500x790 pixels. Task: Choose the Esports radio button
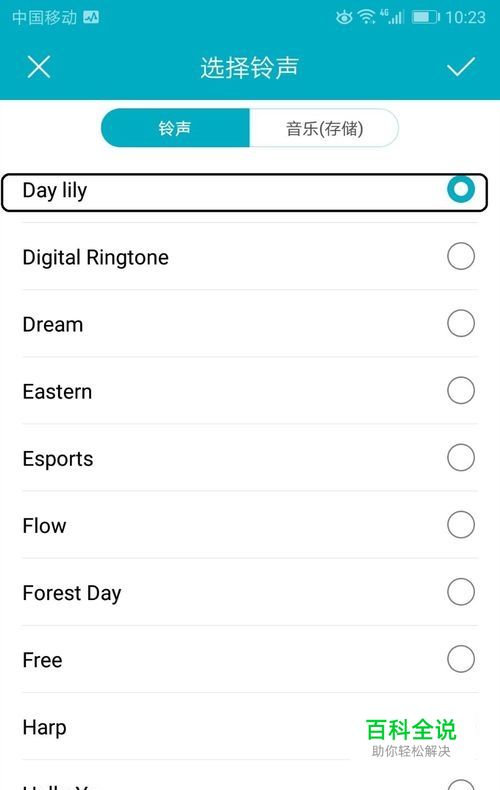click(x=461, y=457)
